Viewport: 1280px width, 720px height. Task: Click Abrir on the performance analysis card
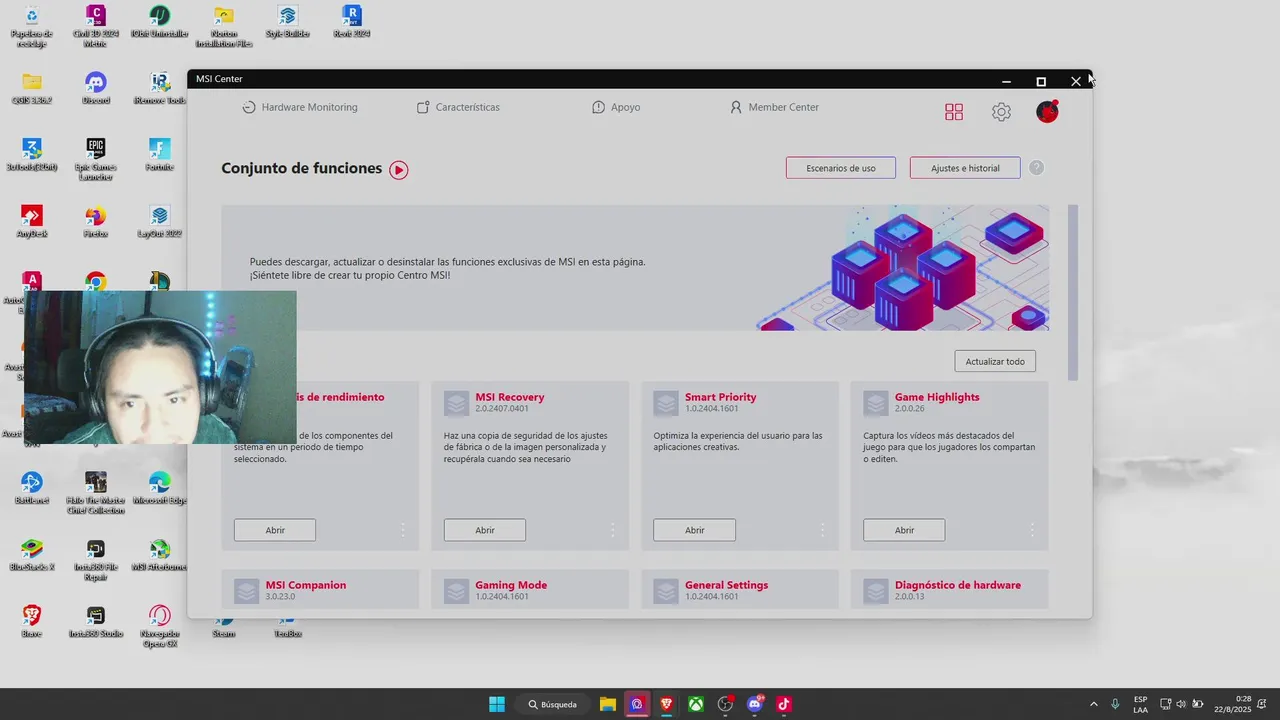(x=275, y=530)
